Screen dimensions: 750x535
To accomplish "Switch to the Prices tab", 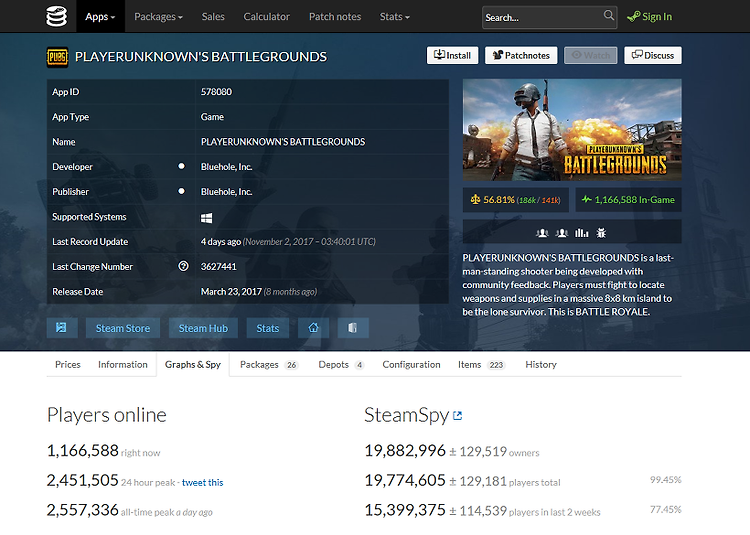I will click(67, 364).
